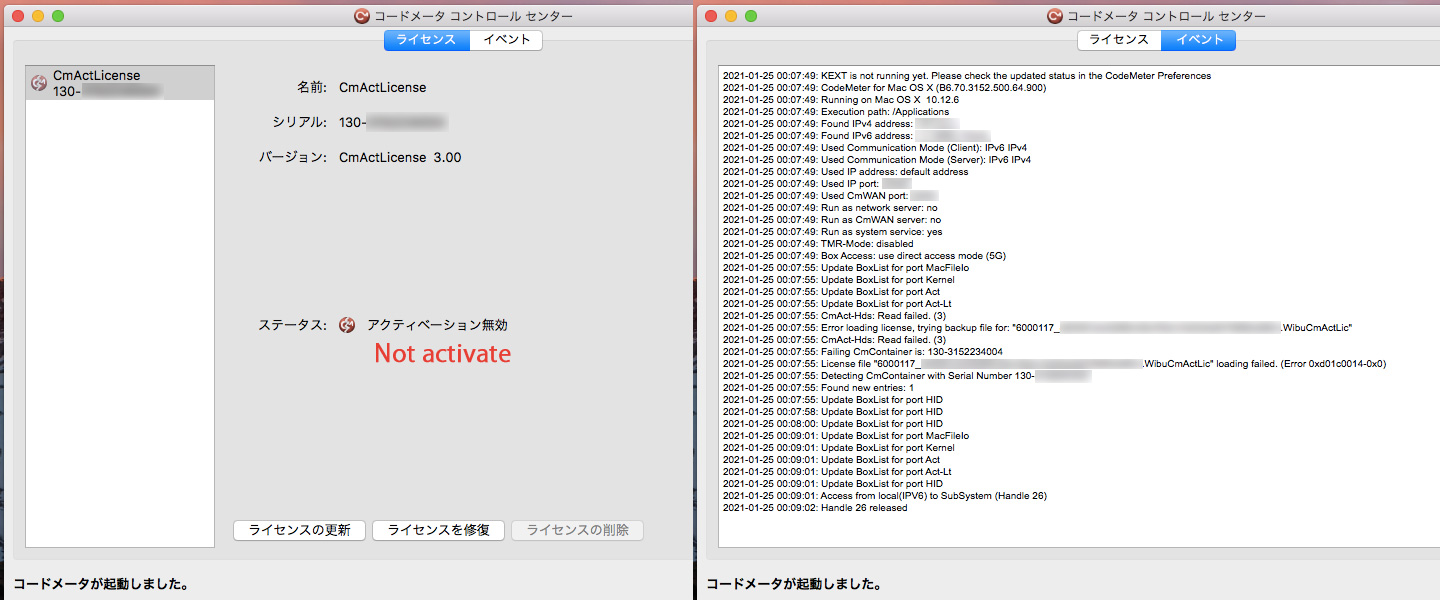Screen dimensions: 1440x600
Task: Close the right CodeMeter Control Center window
Action: coord(711,16)
